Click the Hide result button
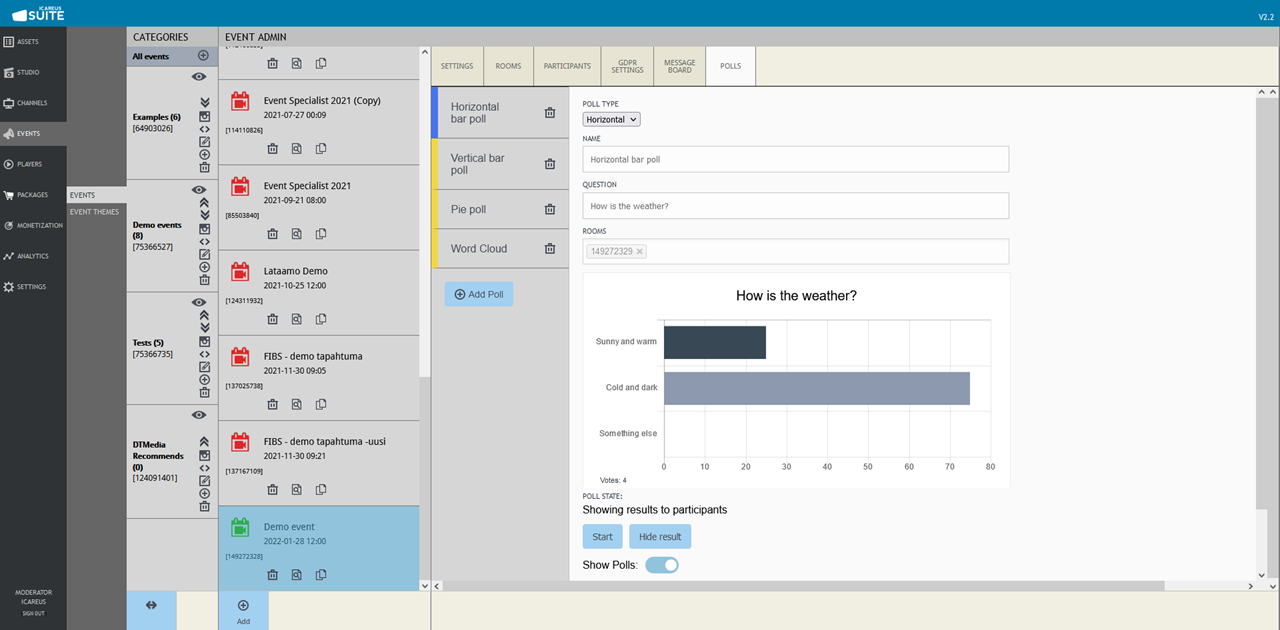 pos(659,537)
